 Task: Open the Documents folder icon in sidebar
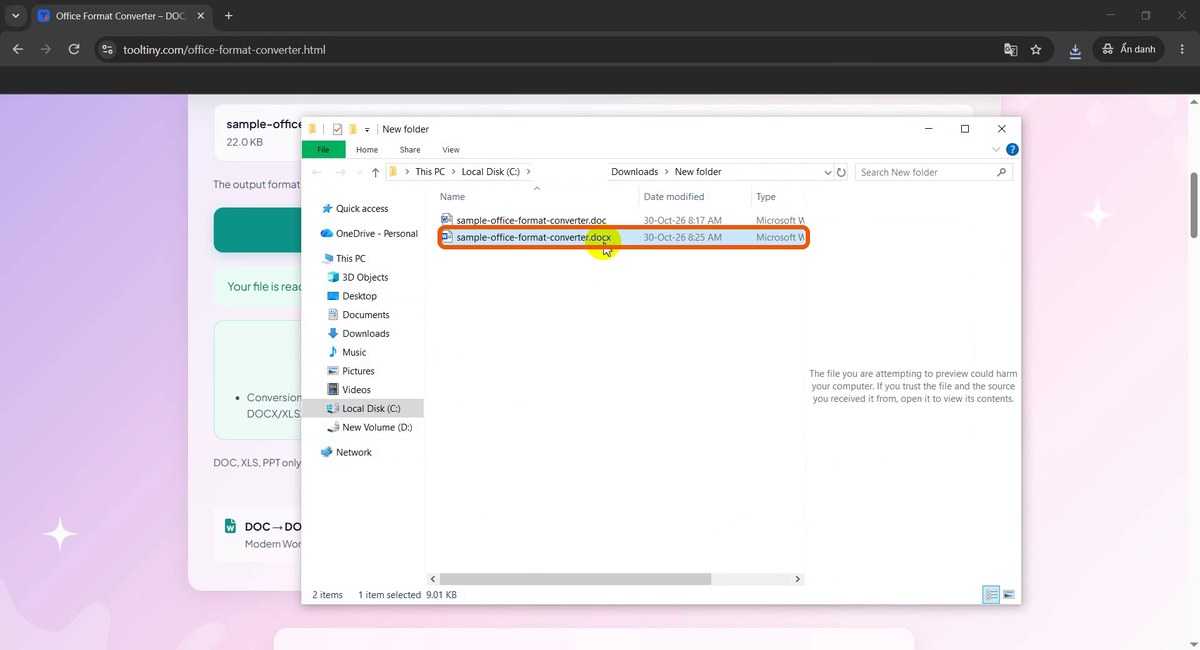tap(334, 315)
